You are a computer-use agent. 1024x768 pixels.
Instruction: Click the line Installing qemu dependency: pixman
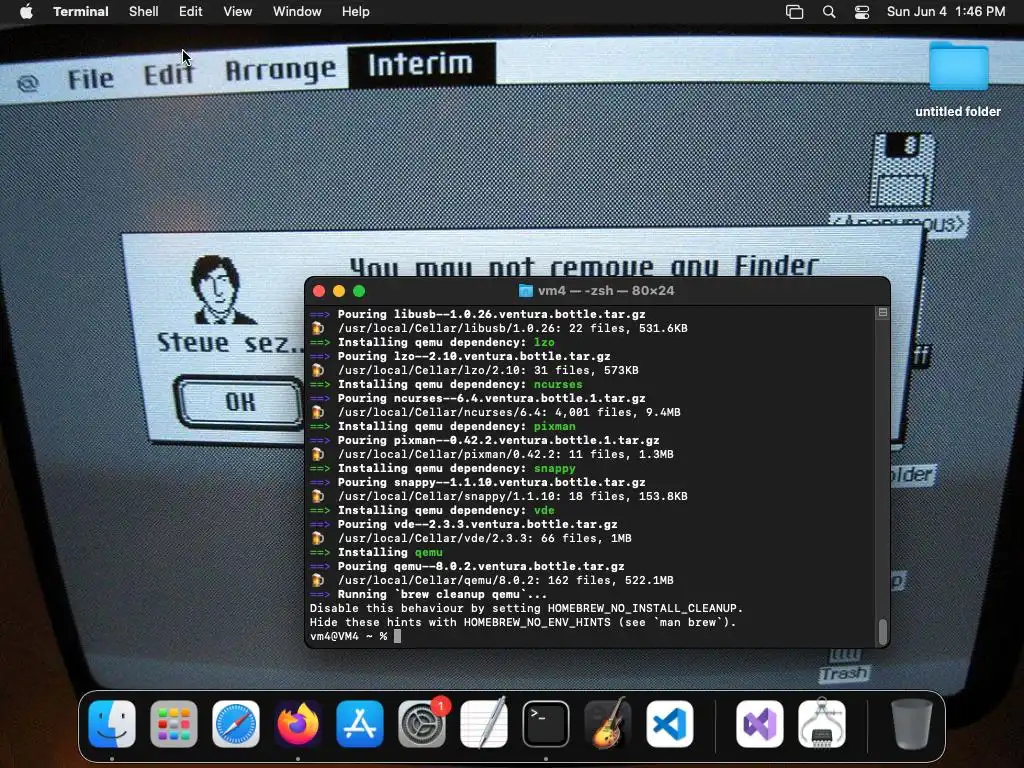pyautogui.click(x=456, y=426)
